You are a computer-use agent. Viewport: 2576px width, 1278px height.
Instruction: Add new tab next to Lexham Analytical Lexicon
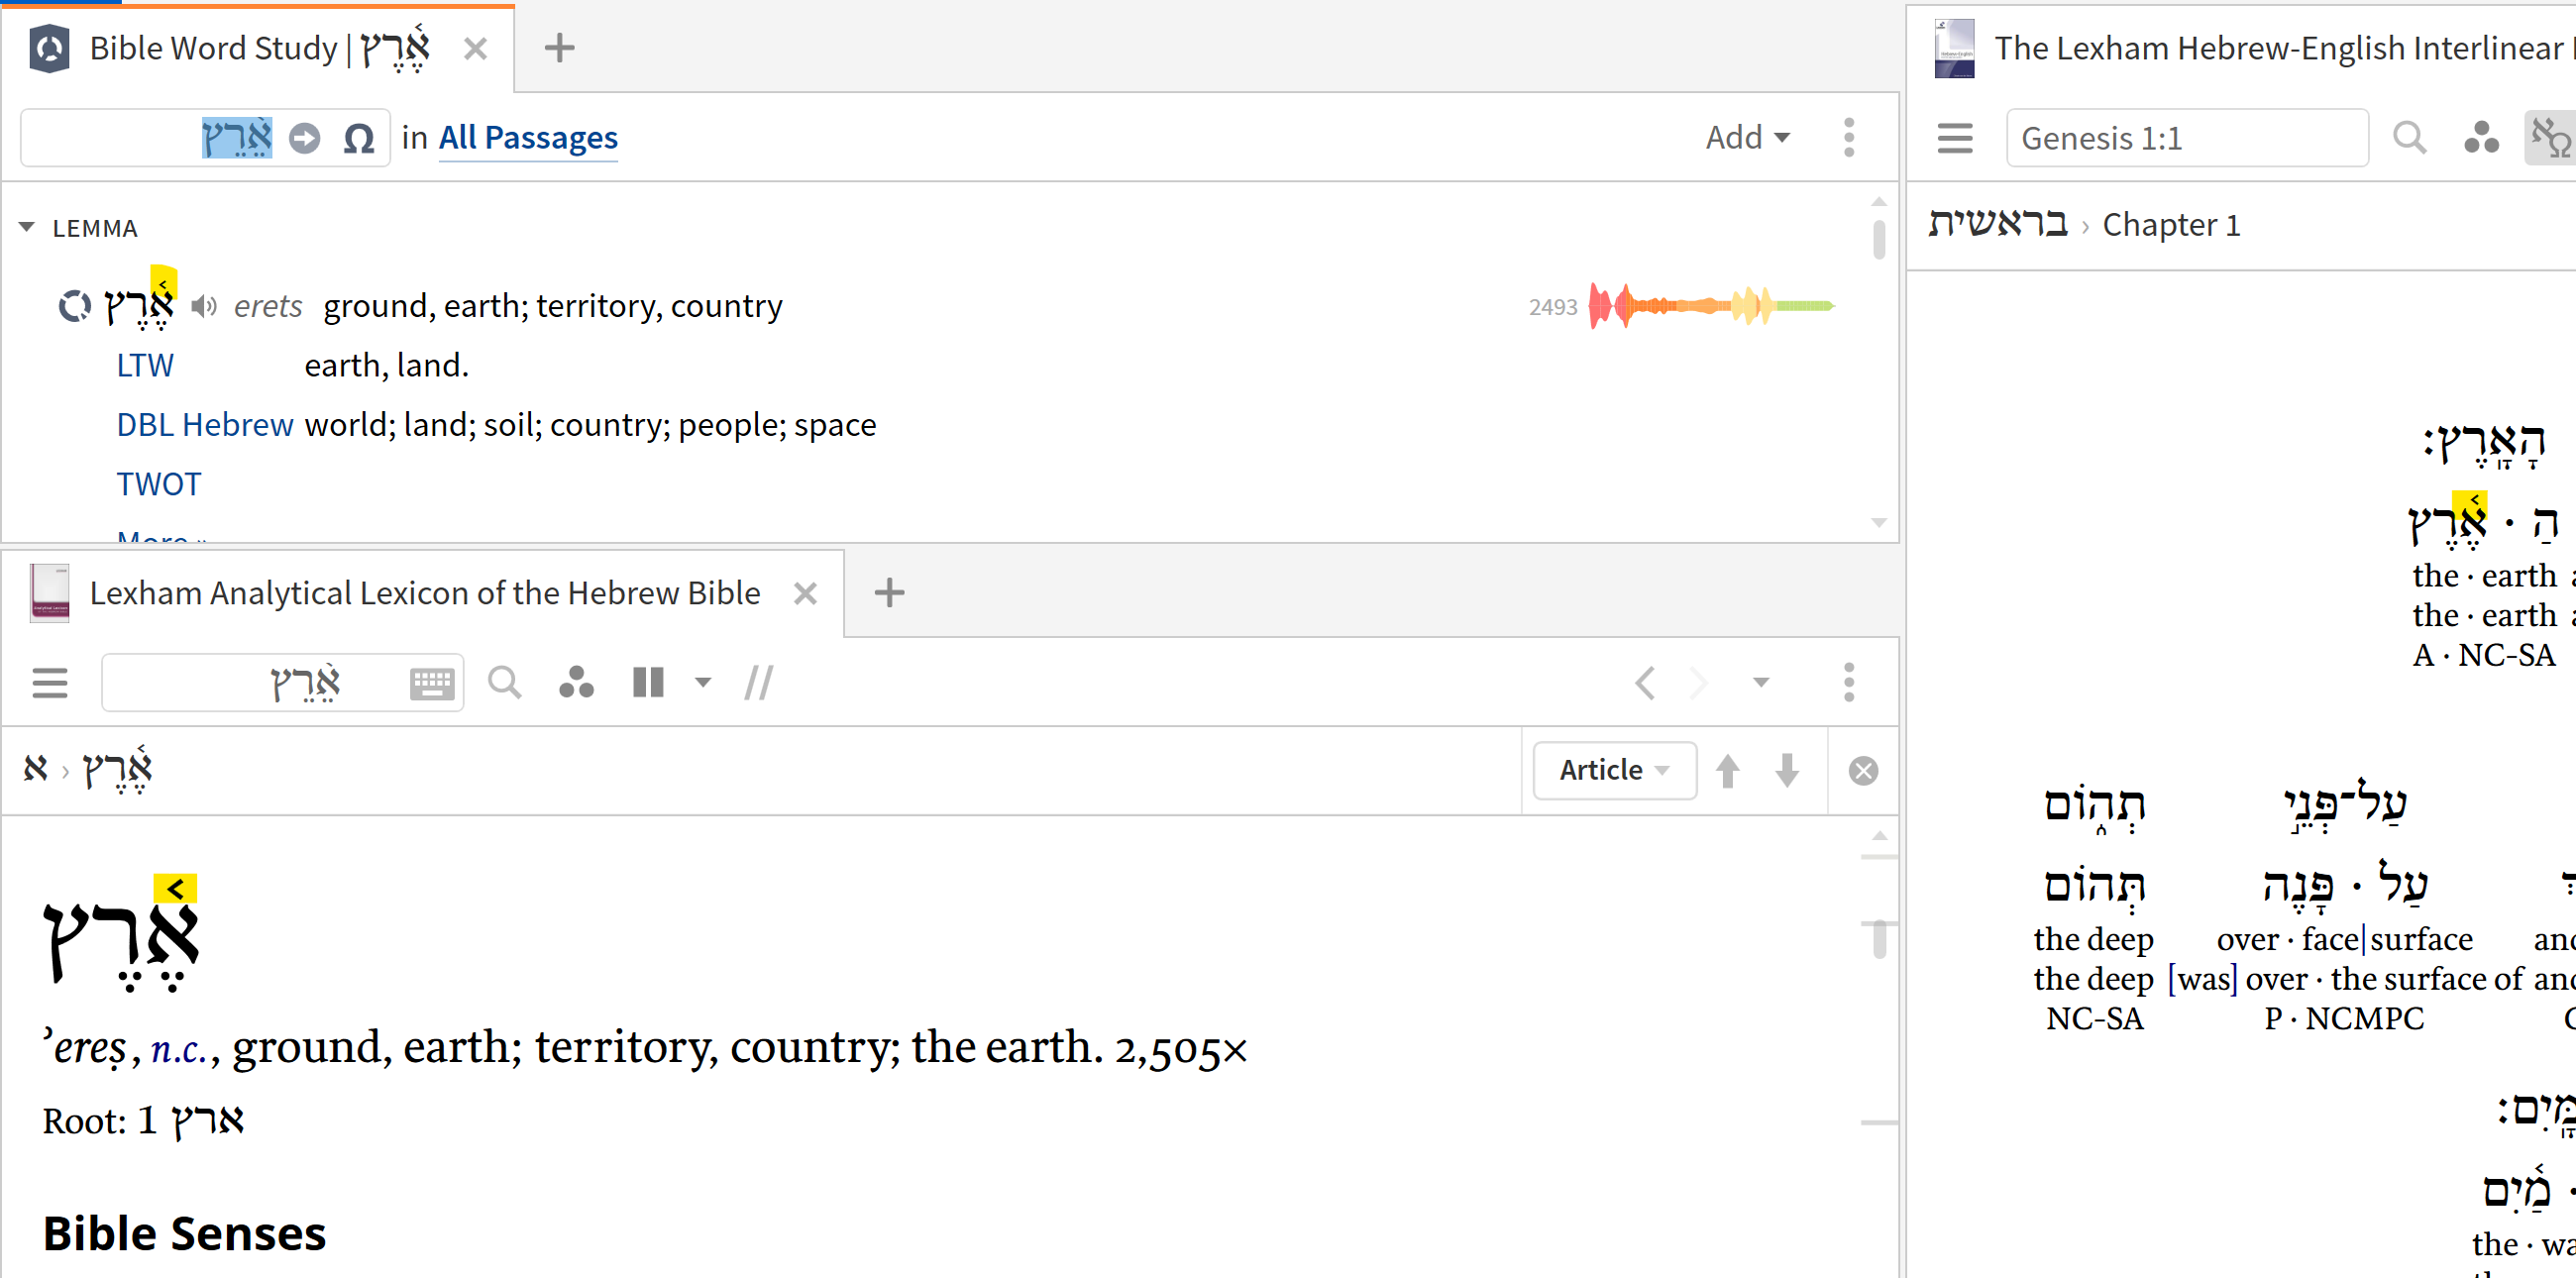(x=889, y=593)
